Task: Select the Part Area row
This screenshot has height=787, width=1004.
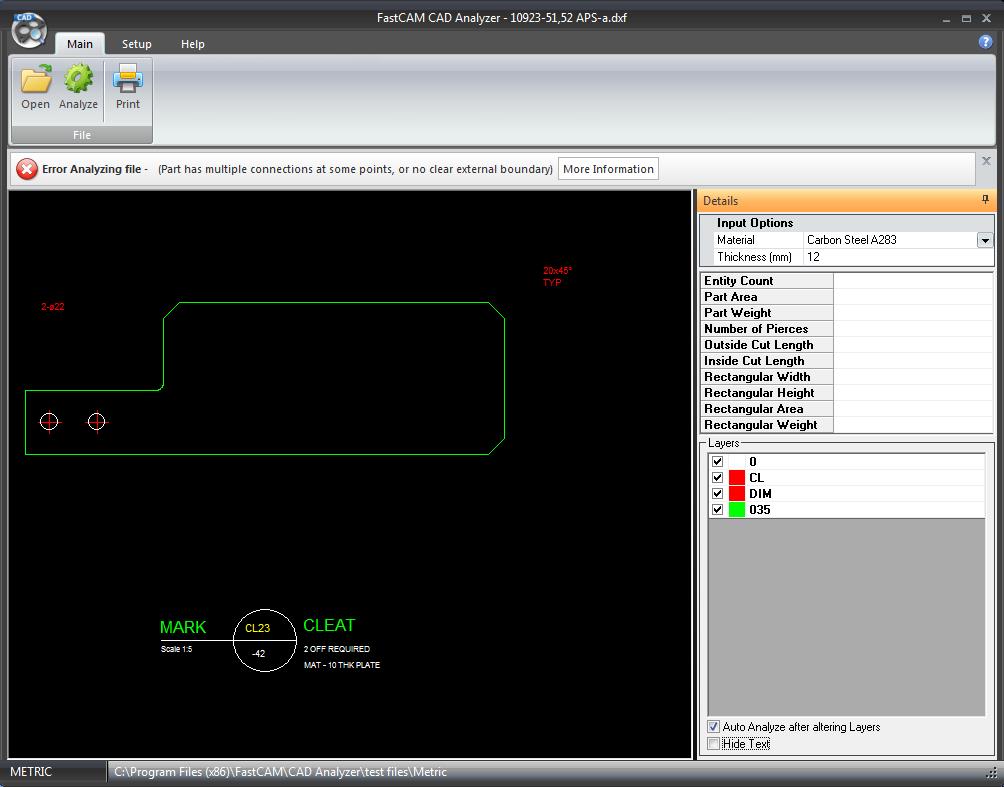Action: point(846,296)
